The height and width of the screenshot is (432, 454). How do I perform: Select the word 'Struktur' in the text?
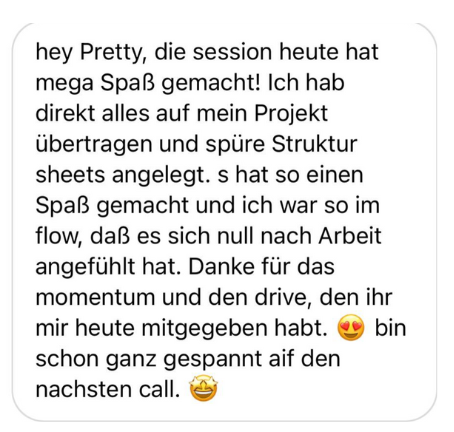click(x=314, y=144)
